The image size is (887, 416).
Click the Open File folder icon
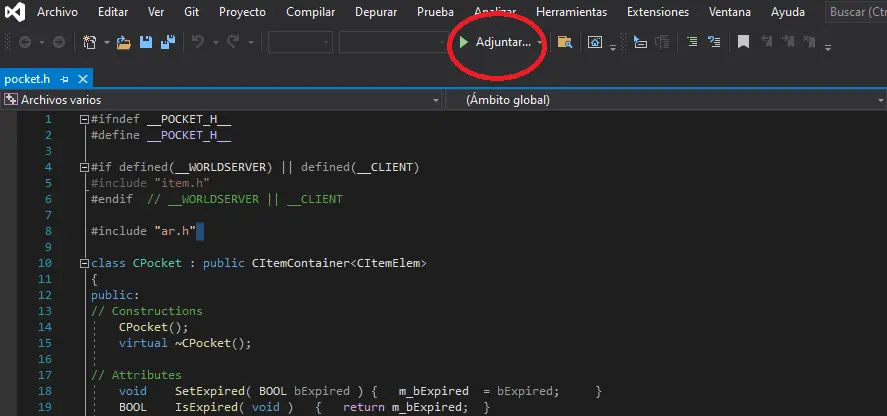[x=124, y=42]
